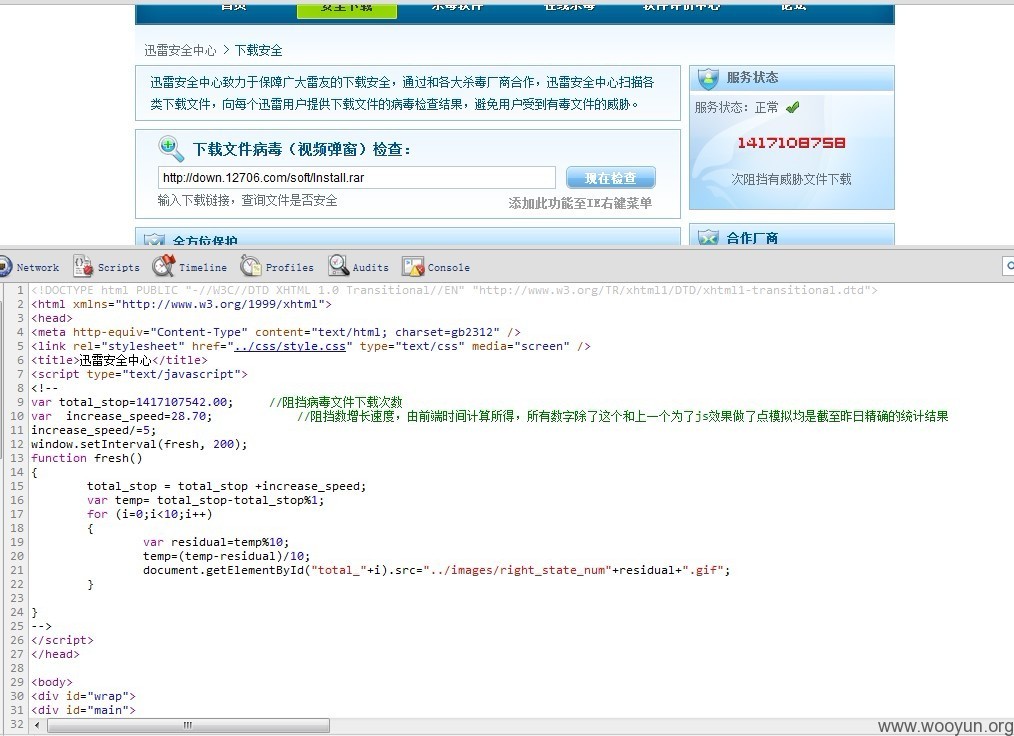Click the //阻挡病毒文件下载次数 comment
The height and width of the screenshot is (736, 1014).
tap(336, 402)
